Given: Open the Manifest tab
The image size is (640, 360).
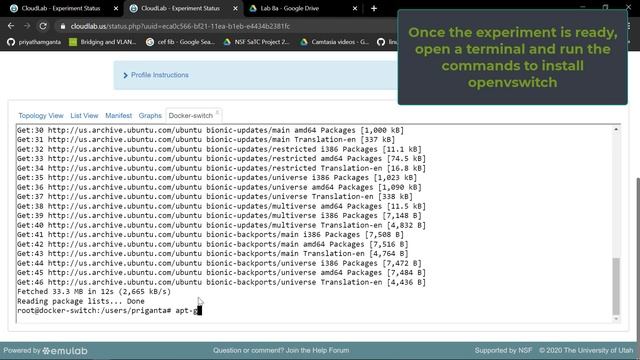Looking at the screenshot, I should pyautogui.click(x=118, y=116).
